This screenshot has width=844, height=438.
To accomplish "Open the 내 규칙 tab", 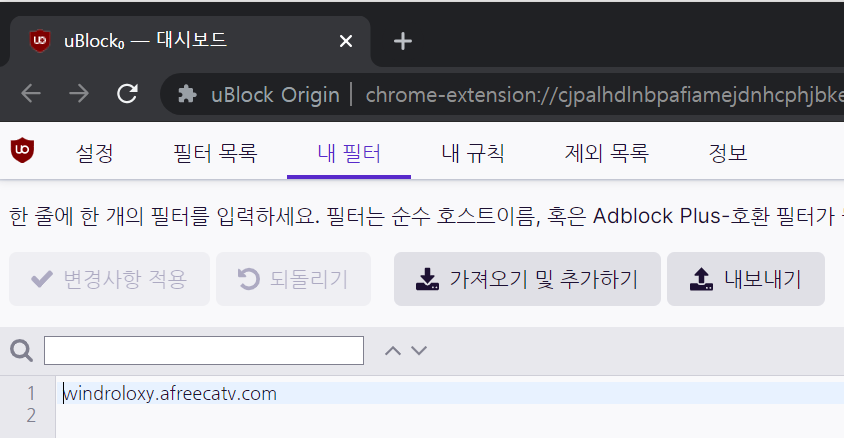I will (x=473, y=153).
